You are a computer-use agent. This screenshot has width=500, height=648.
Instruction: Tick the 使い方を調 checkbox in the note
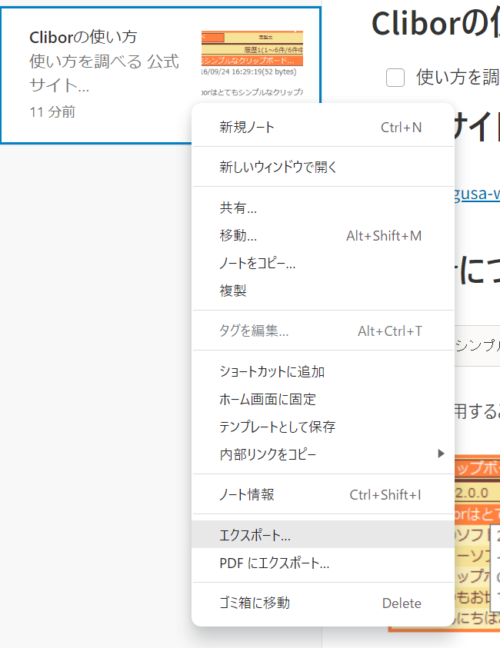(x=395, y=78)
